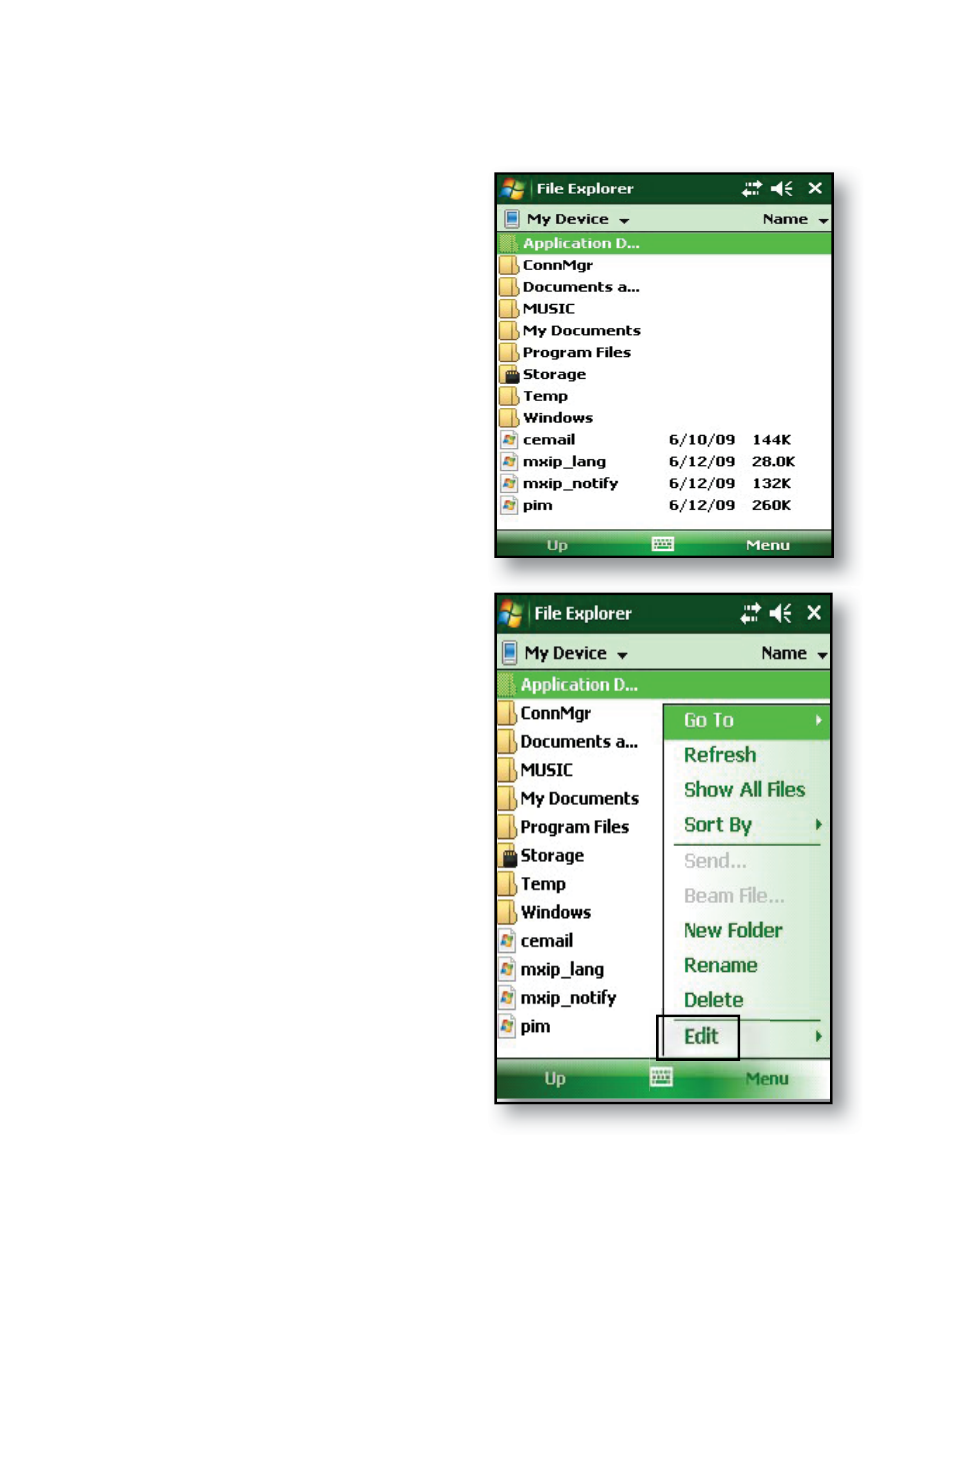Click MUSIC folder icon in upper window
954x1474 pixels.
509,308
